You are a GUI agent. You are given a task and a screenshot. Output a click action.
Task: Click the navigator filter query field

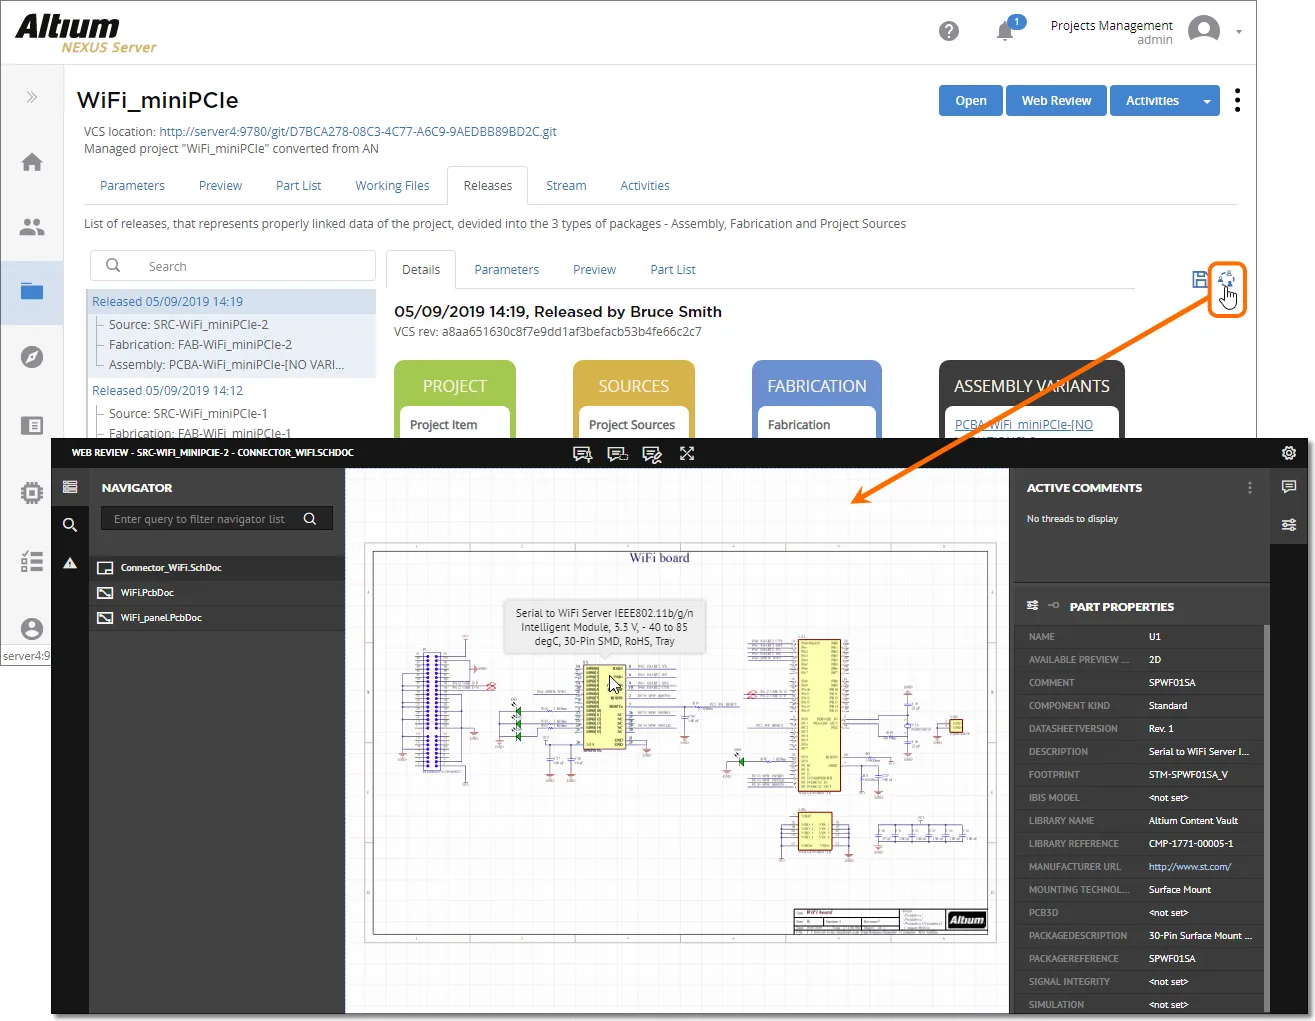pyautogui.click(x=200, y=519)
